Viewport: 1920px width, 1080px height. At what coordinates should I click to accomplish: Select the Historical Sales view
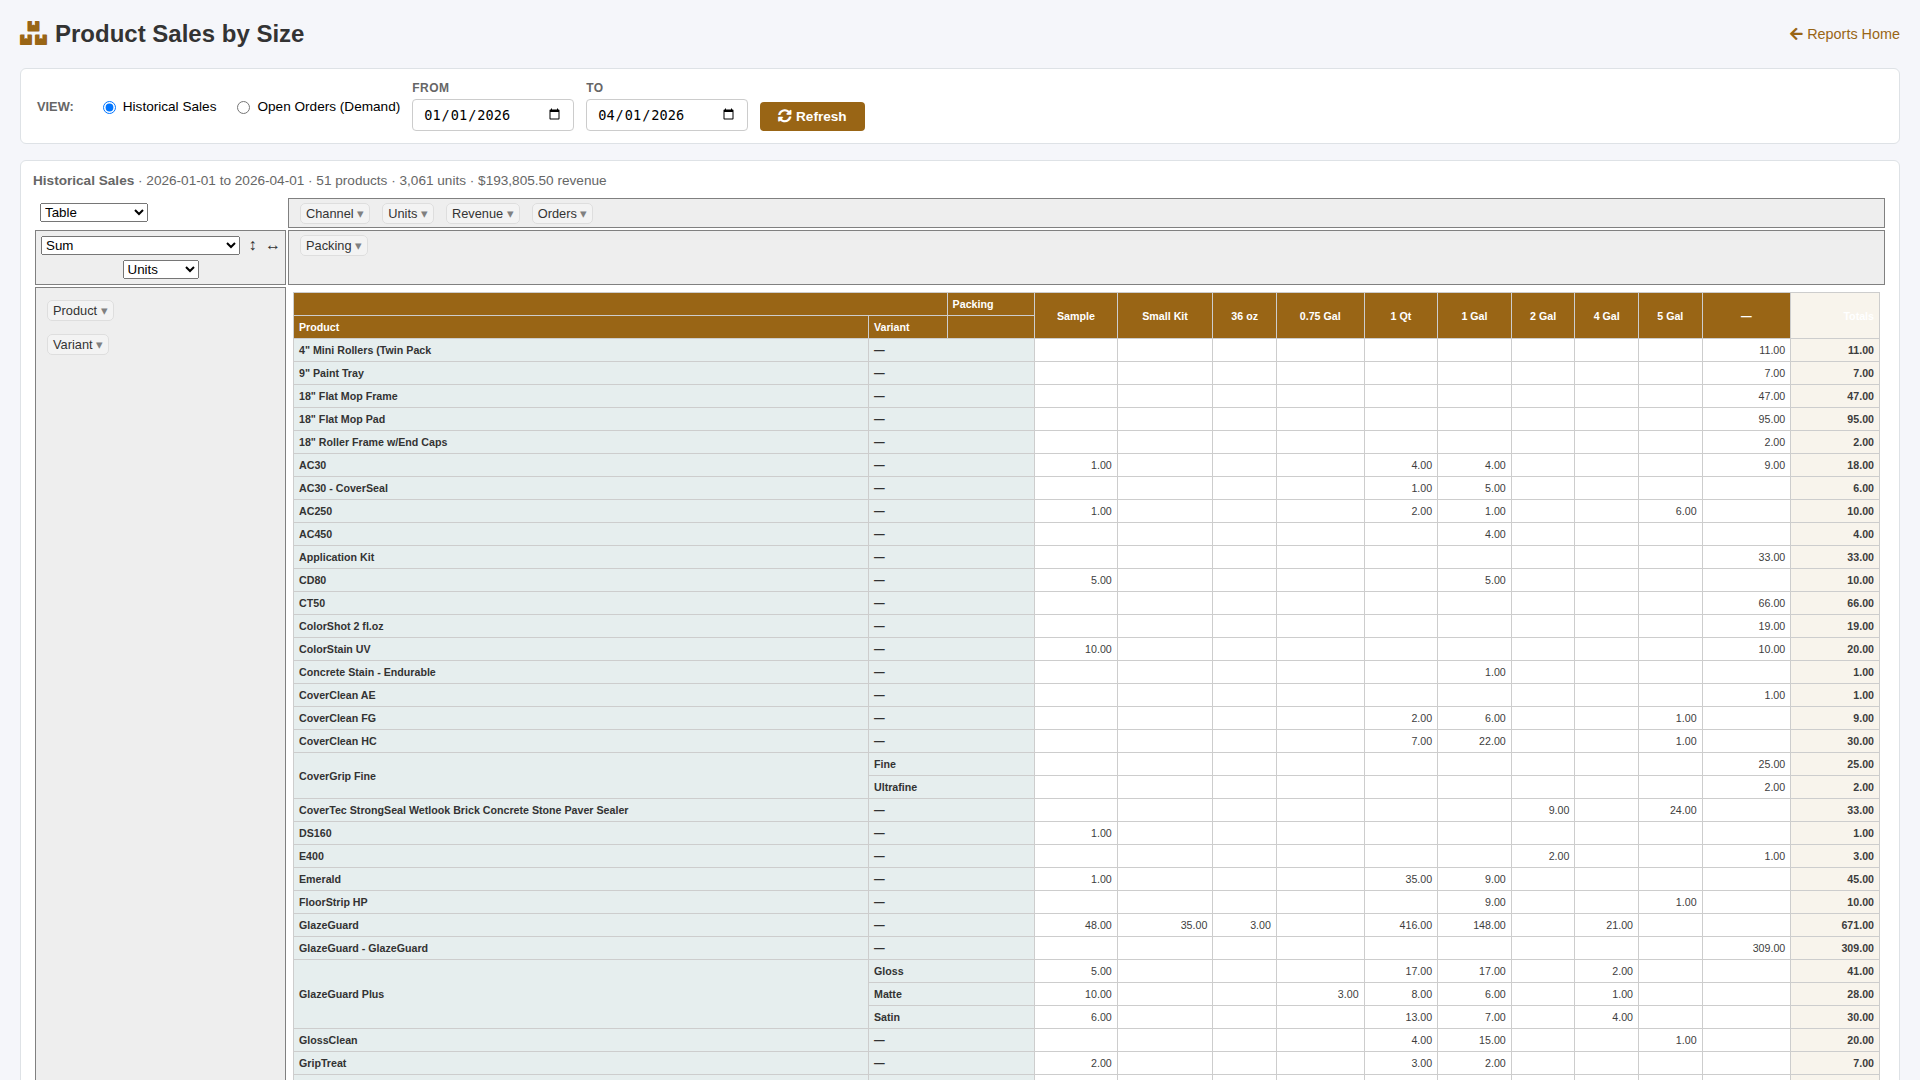coord(109,107)
